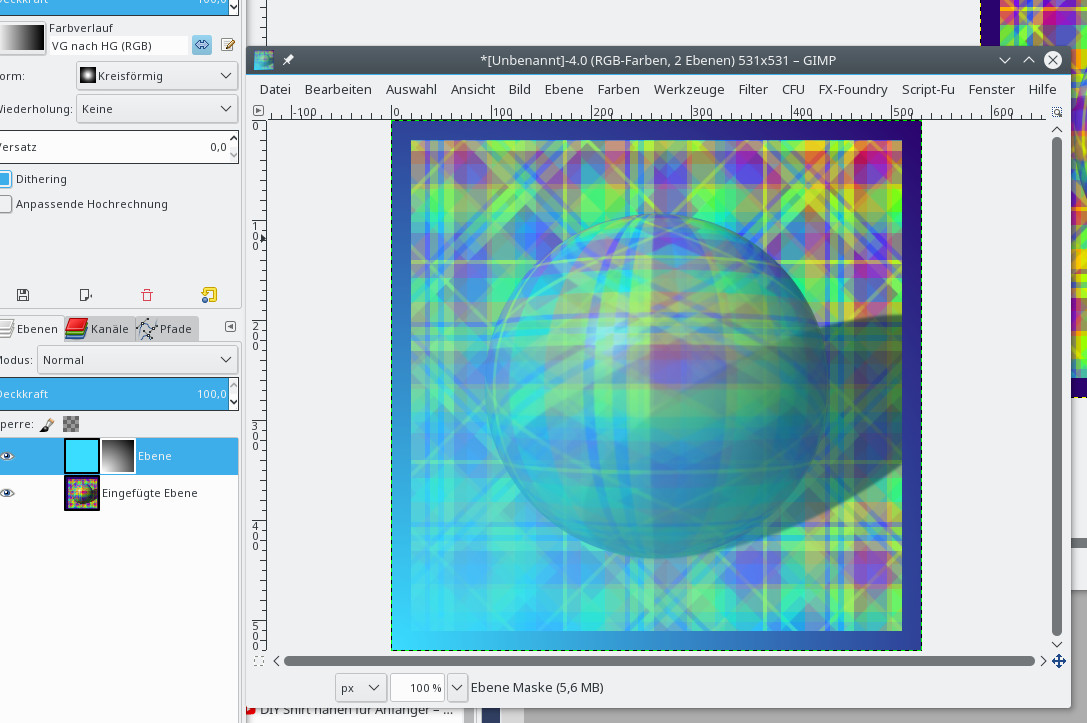Viewport: 1087px width, 723px height.
Task: Hide the Eingefügte Ebene layer via eye icon
Action: (8, 493)
